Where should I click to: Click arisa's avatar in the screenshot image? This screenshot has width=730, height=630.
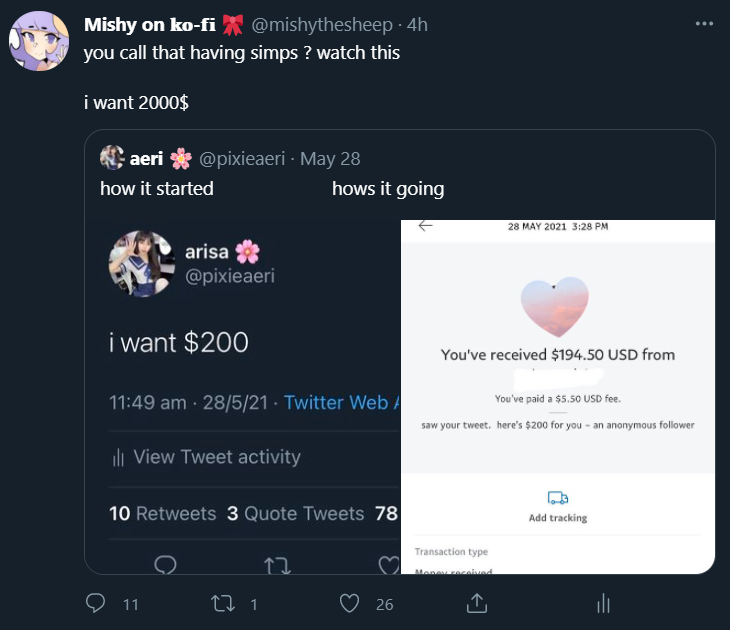point(142,264)
